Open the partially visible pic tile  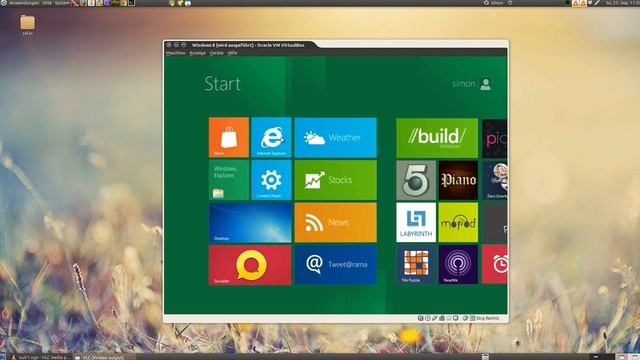point(495,138)
